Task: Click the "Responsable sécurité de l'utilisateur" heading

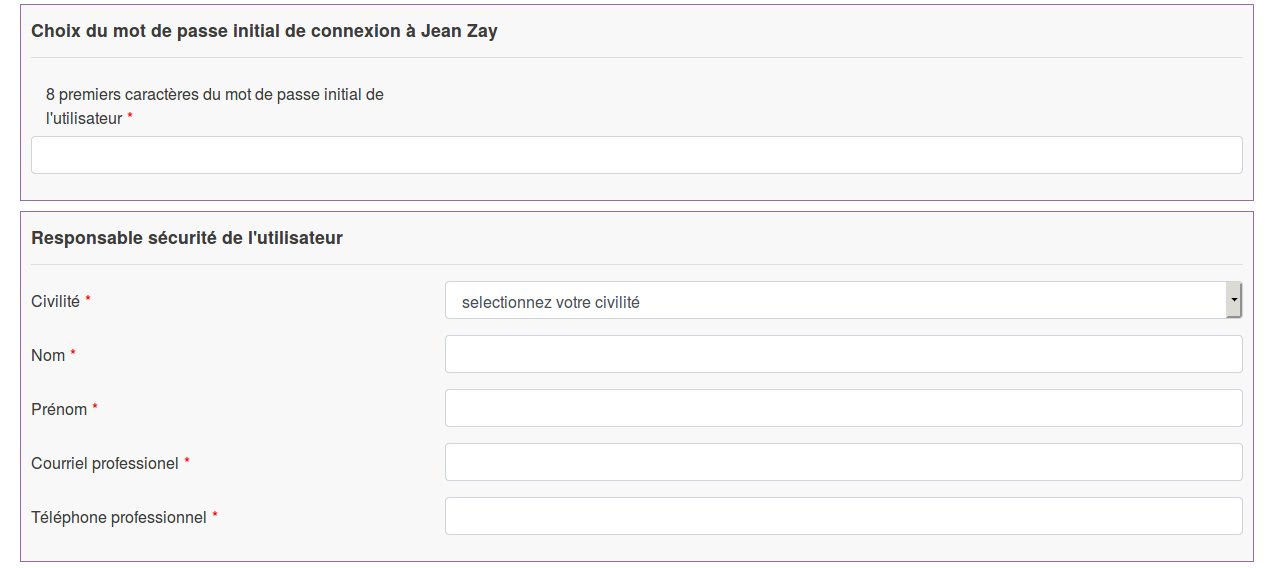Action: (x=187, y=238)
